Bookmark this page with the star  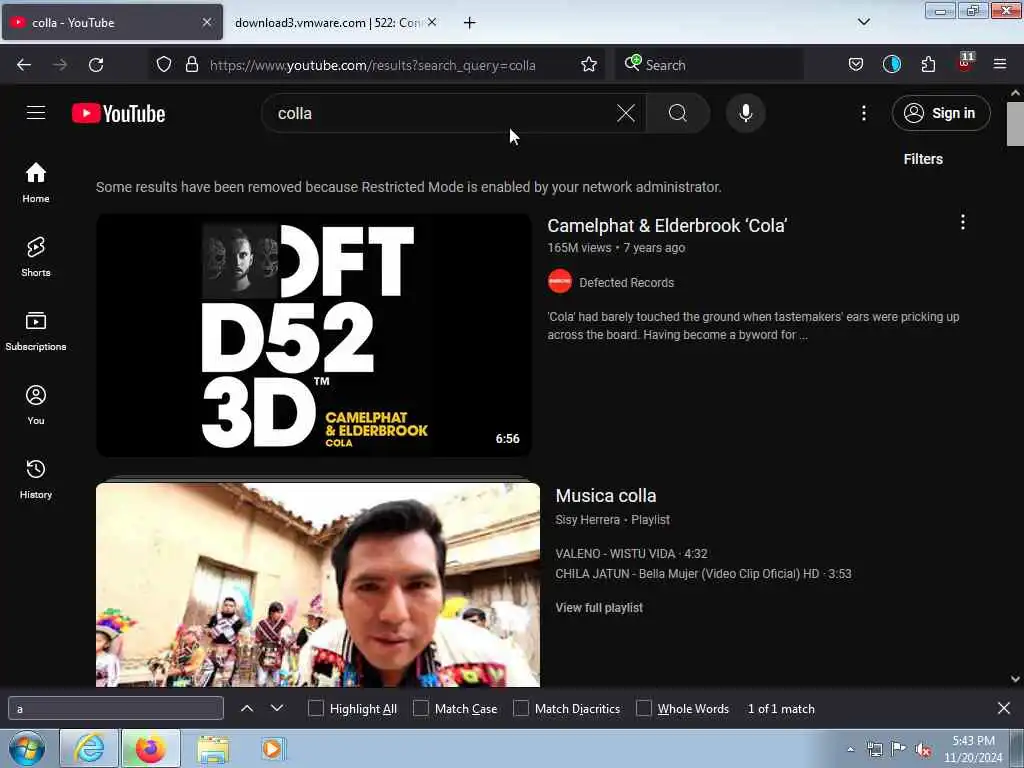point(588,64)
